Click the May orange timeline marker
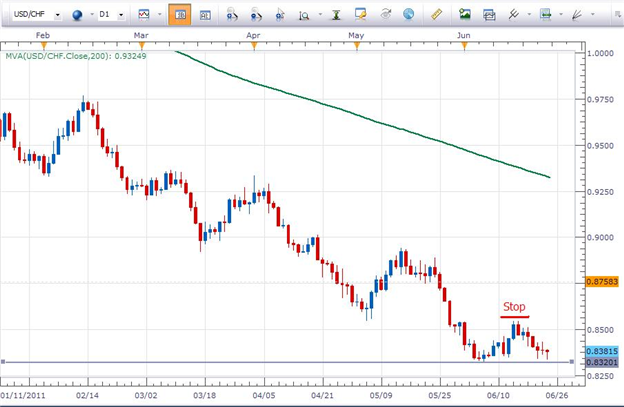The image size is (624, 407). click(357, 46)
